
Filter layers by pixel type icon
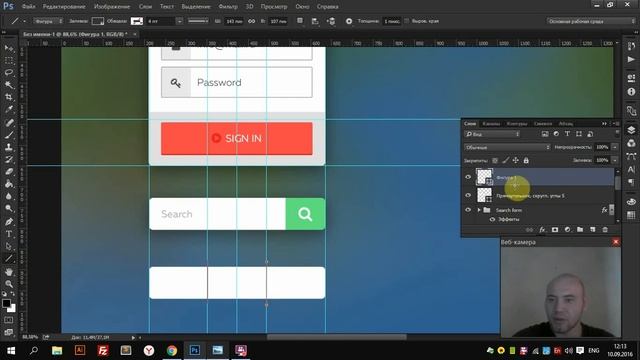(x=545, y=134)
